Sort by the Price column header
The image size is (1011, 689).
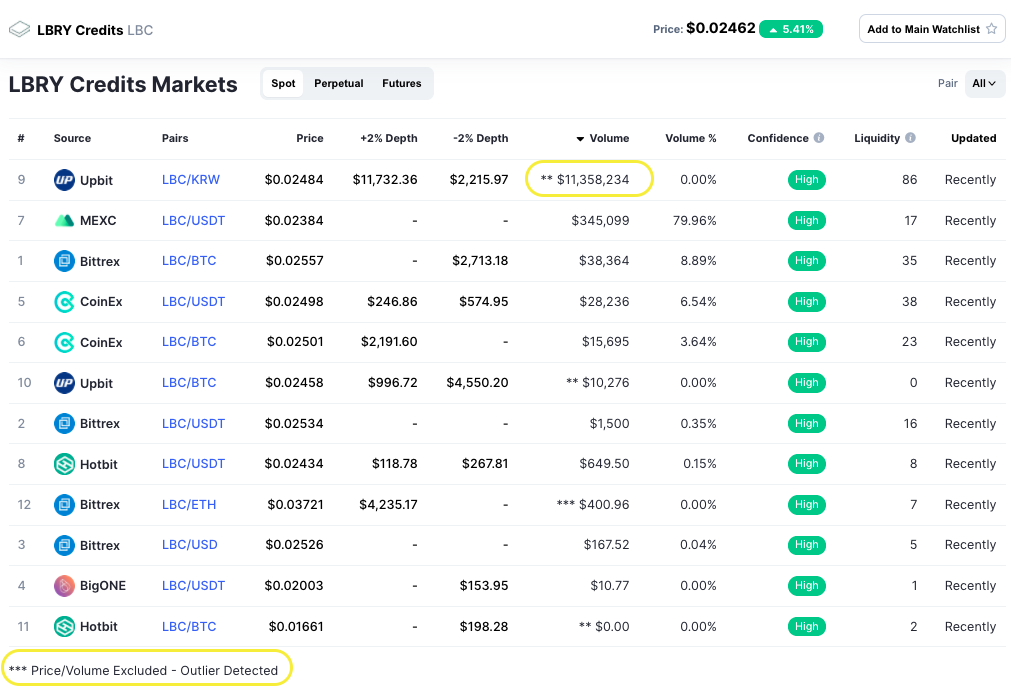pos(309,138)
